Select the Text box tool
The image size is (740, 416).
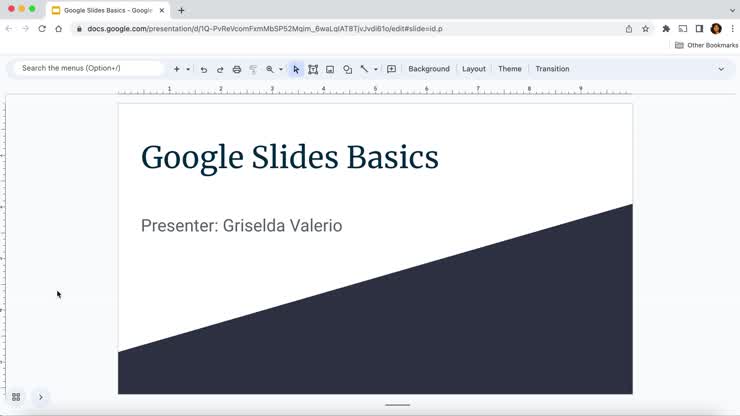pyautogui.click(x=313, y=69)
